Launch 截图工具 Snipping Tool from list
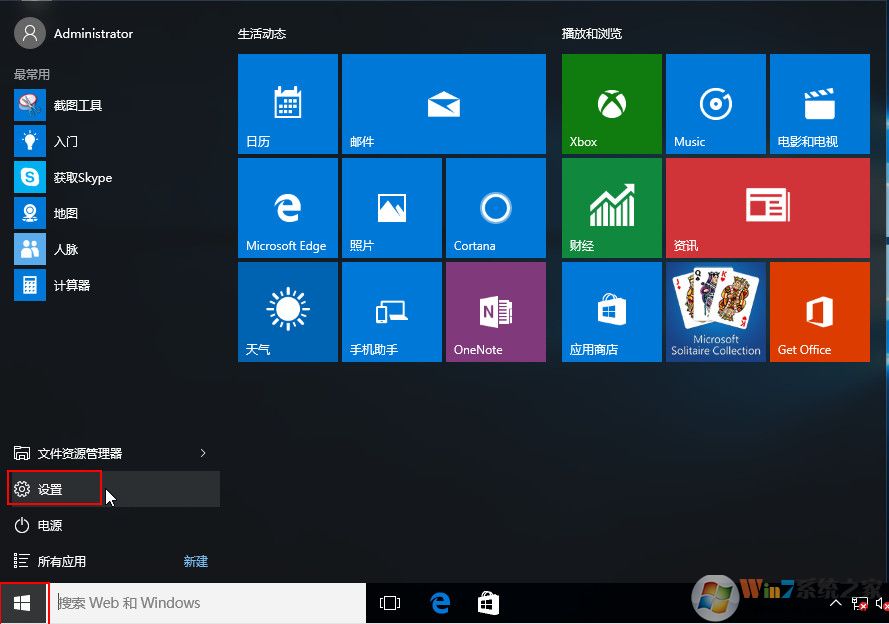This screenshot has height=624, width=889. point(77,105)
